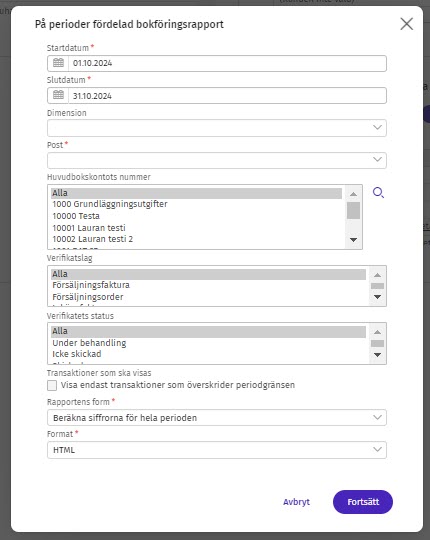
Task: Click account list scroll up arrow
Action: pyautogui.click(x=353, y=194)
